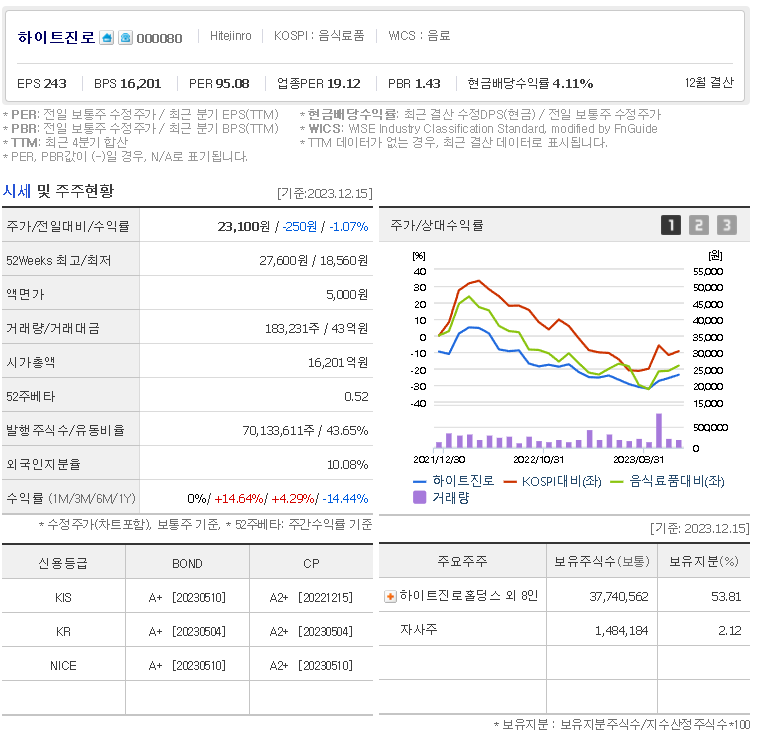Click the 보유지분(%) column header
The width and height of the screenshot is (757, 743).
[704, 561]
